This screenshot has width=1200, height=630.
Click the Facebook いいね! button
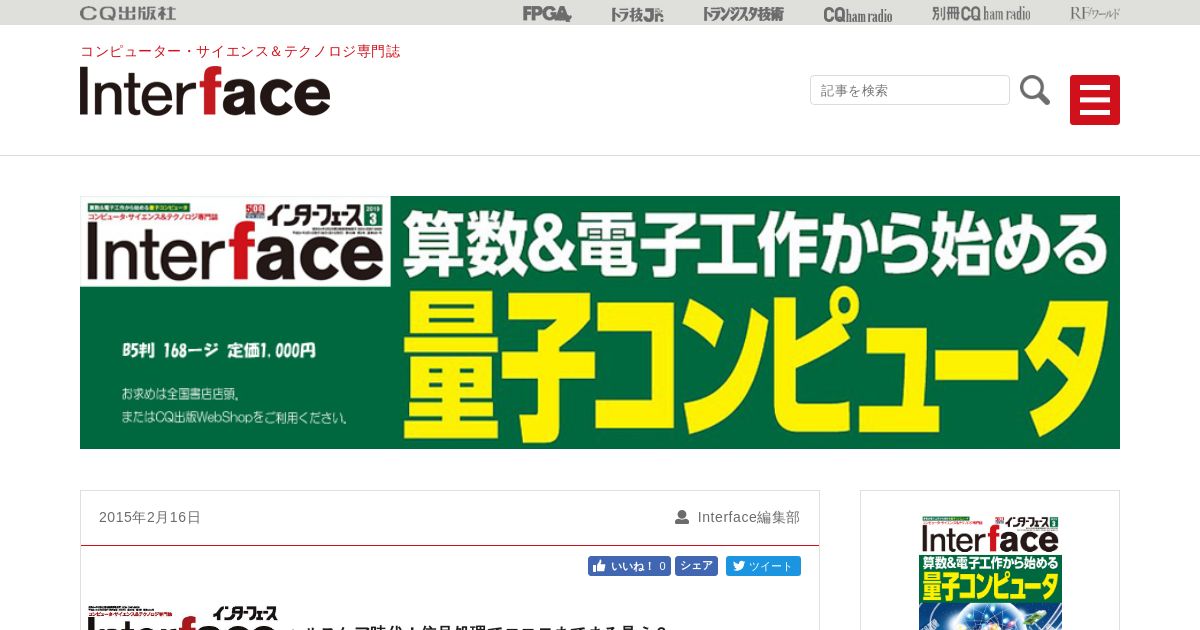629,566
